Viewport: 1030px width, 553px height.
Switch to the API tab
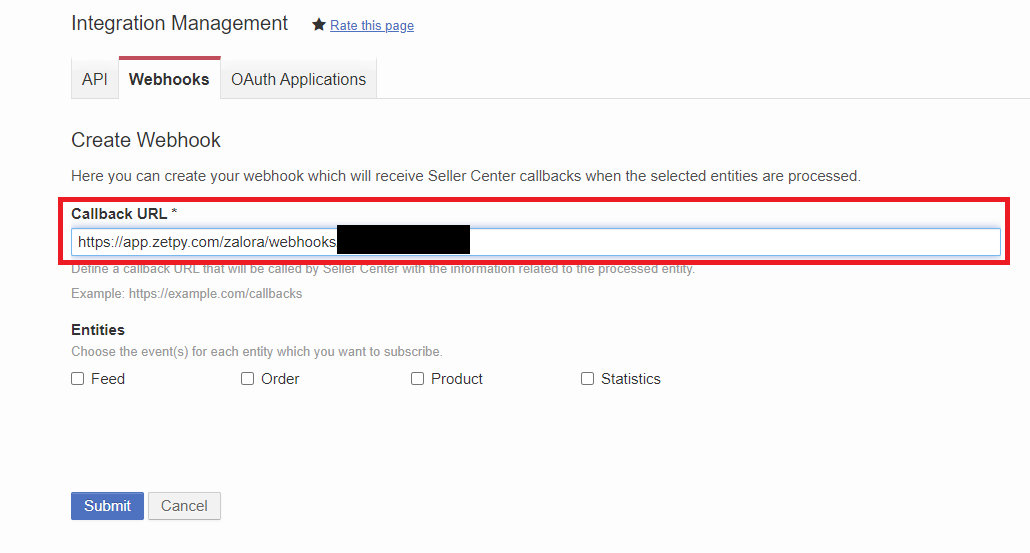point(95,79)
